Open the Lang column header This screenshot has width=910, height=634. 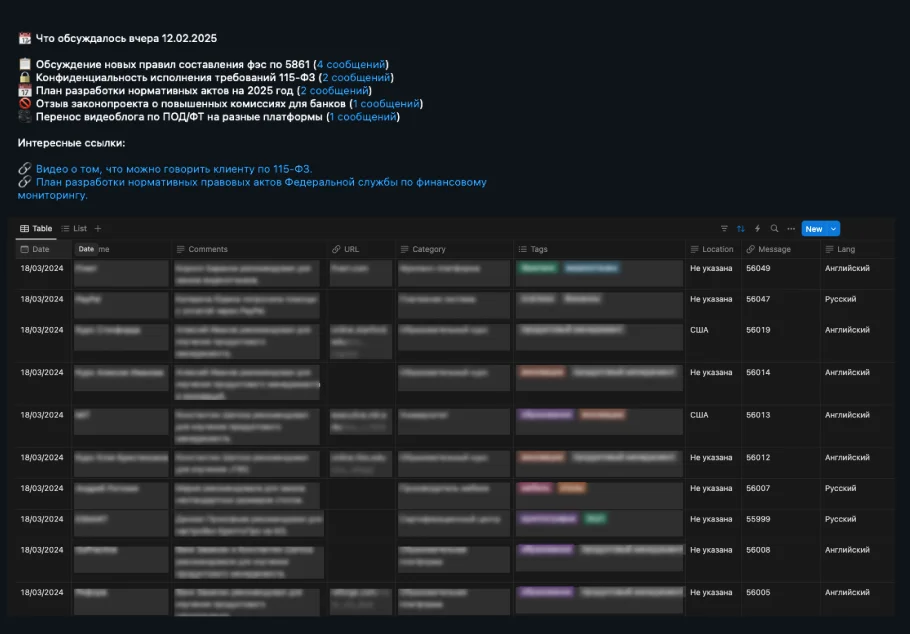pos(846,249)
